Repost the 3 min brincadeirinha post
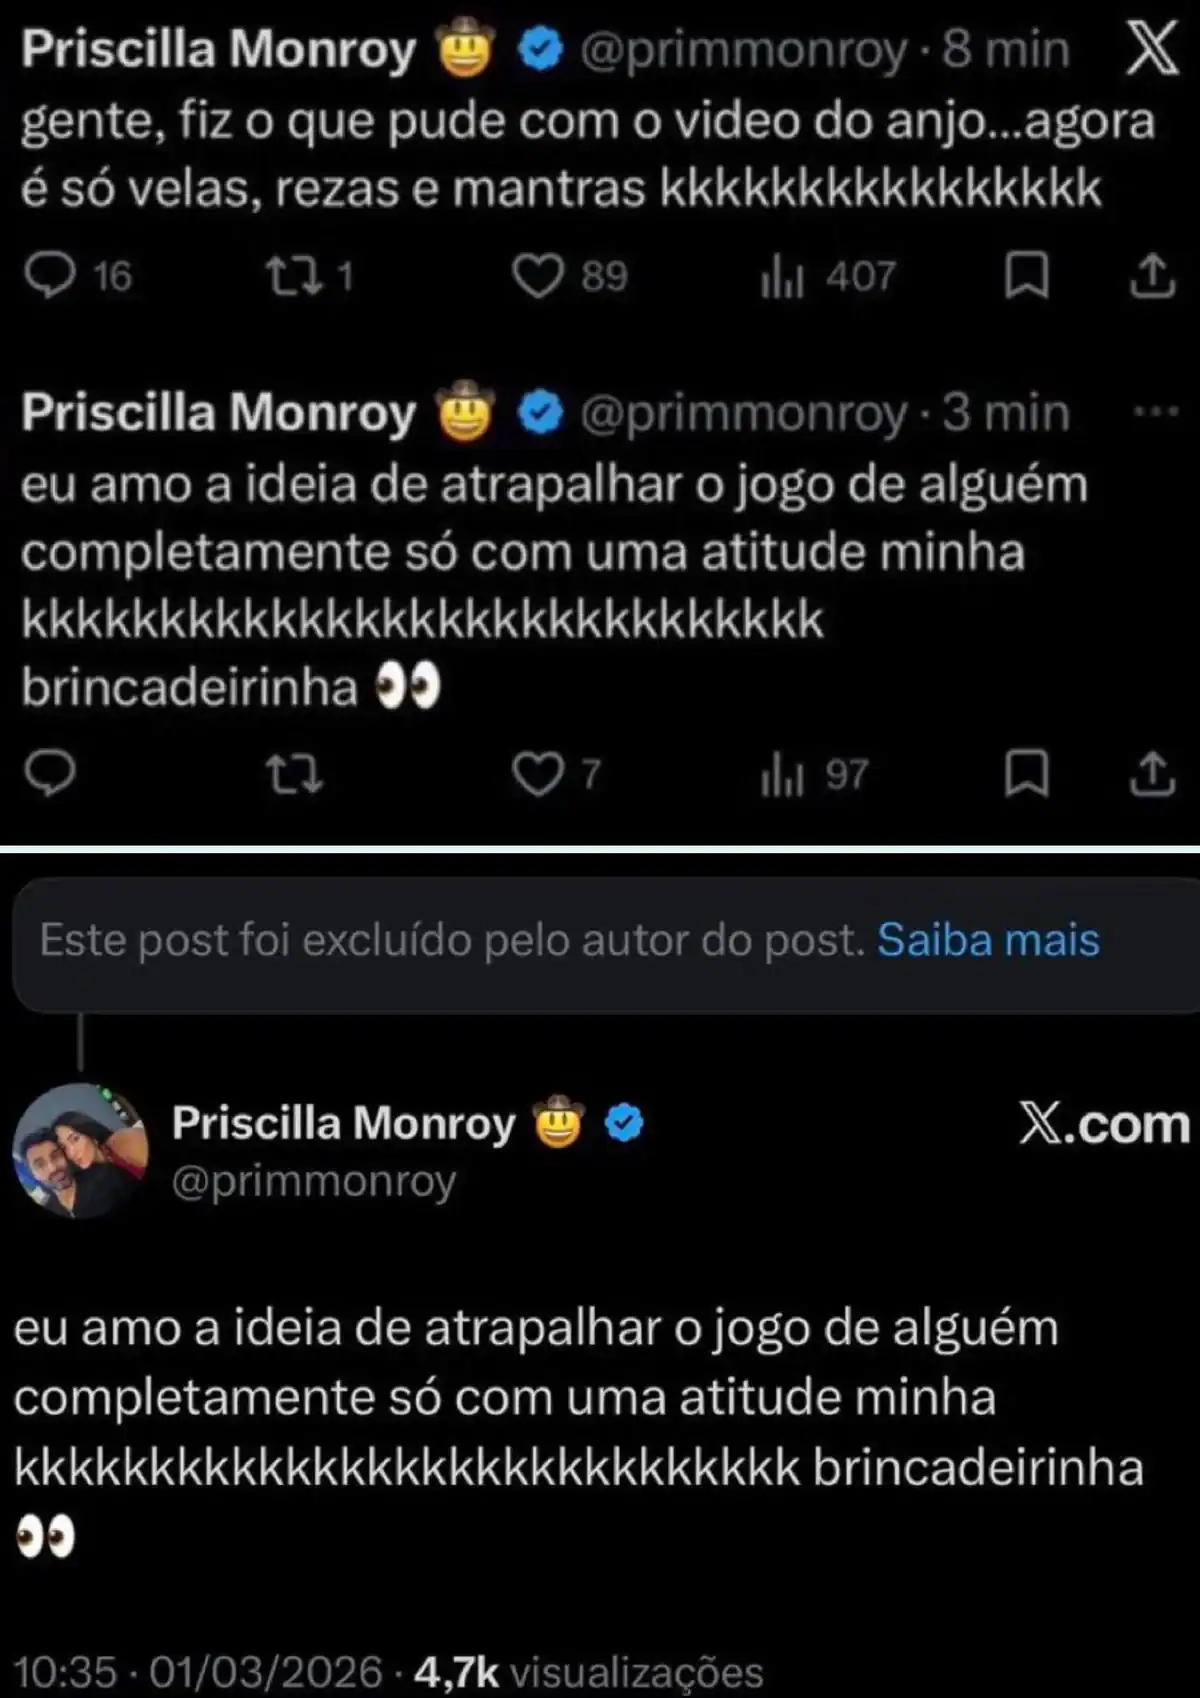 (293, 775)
